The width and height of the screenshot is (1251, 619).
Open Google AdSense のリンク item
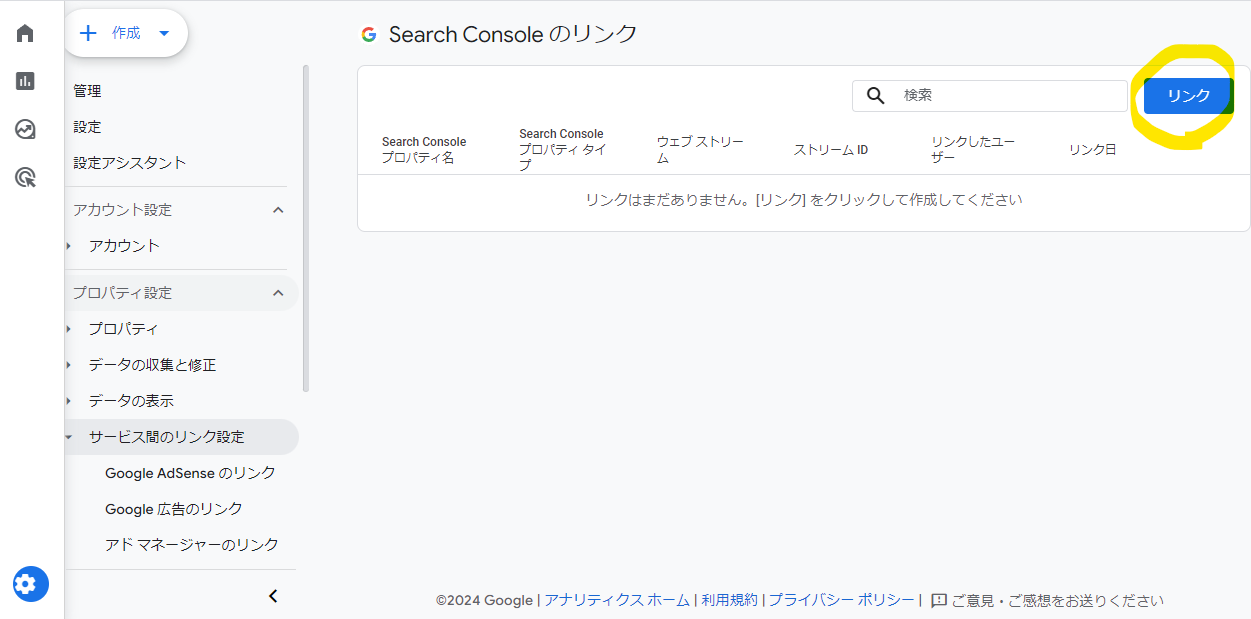(x=190, y=473)
